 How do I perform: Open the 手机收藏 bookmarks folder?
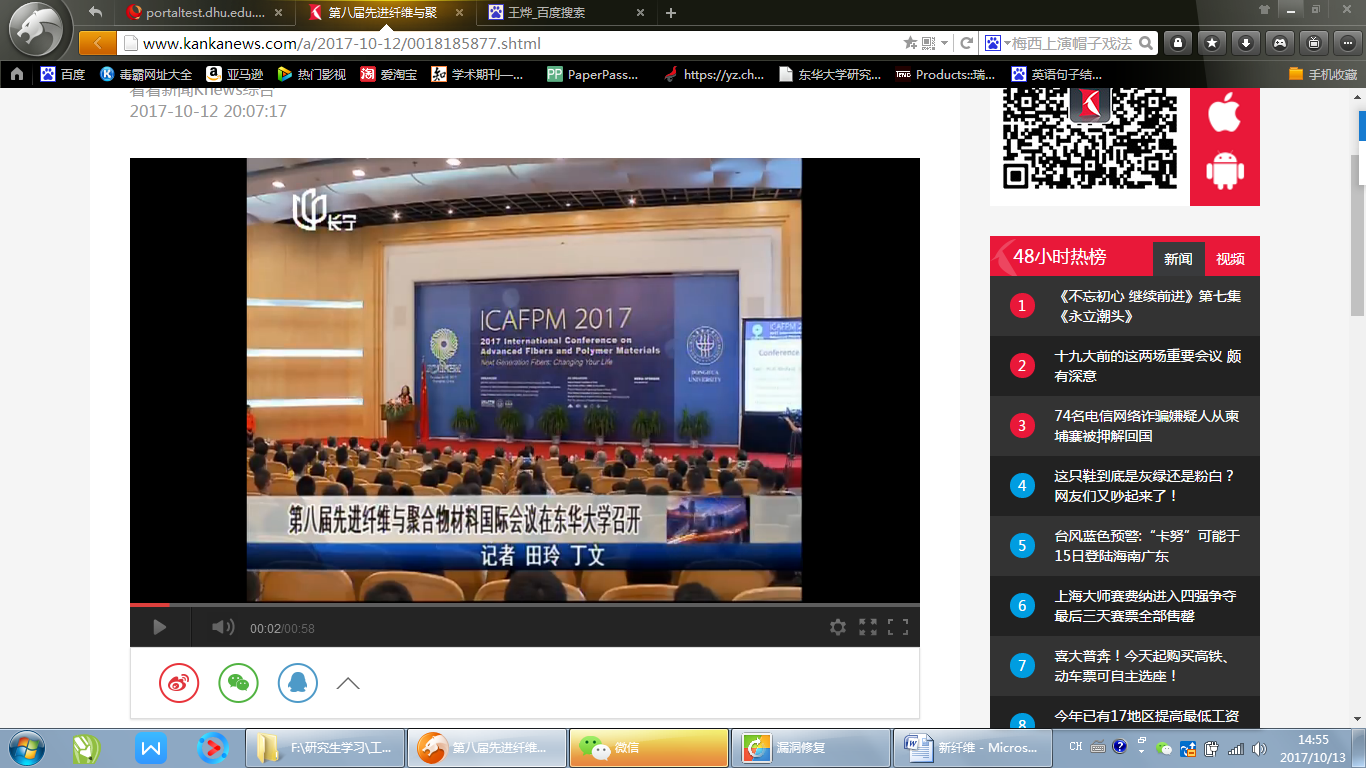coord(1322,74)
